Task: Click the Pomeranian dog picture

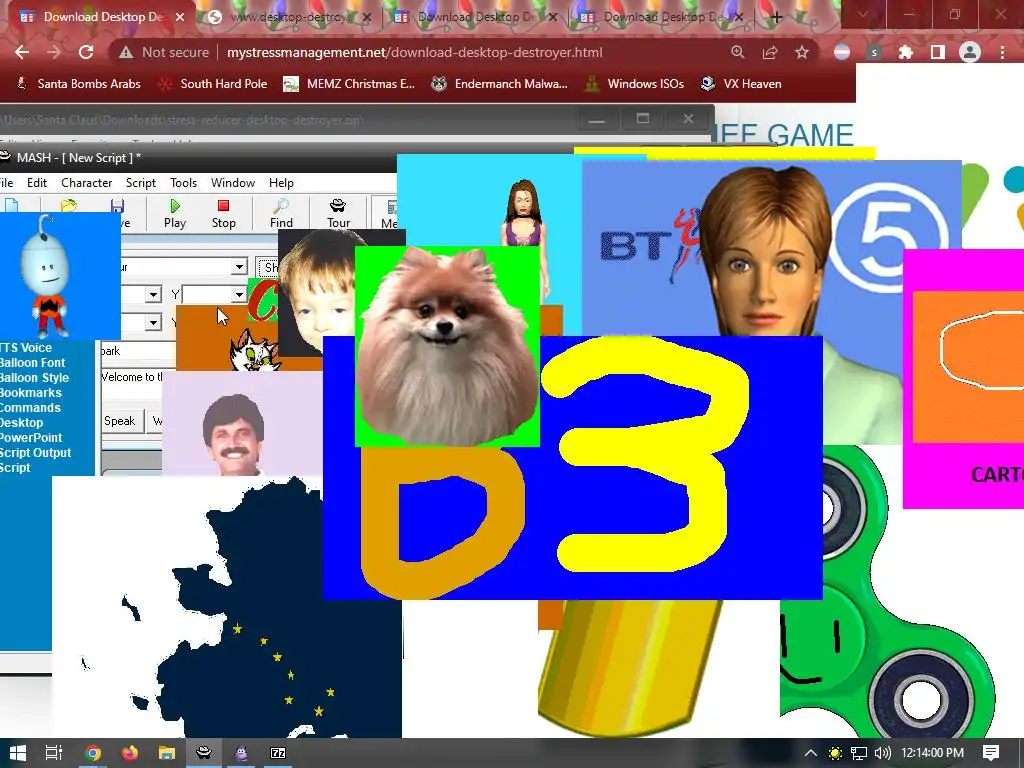Action: [x=447, y=346]
